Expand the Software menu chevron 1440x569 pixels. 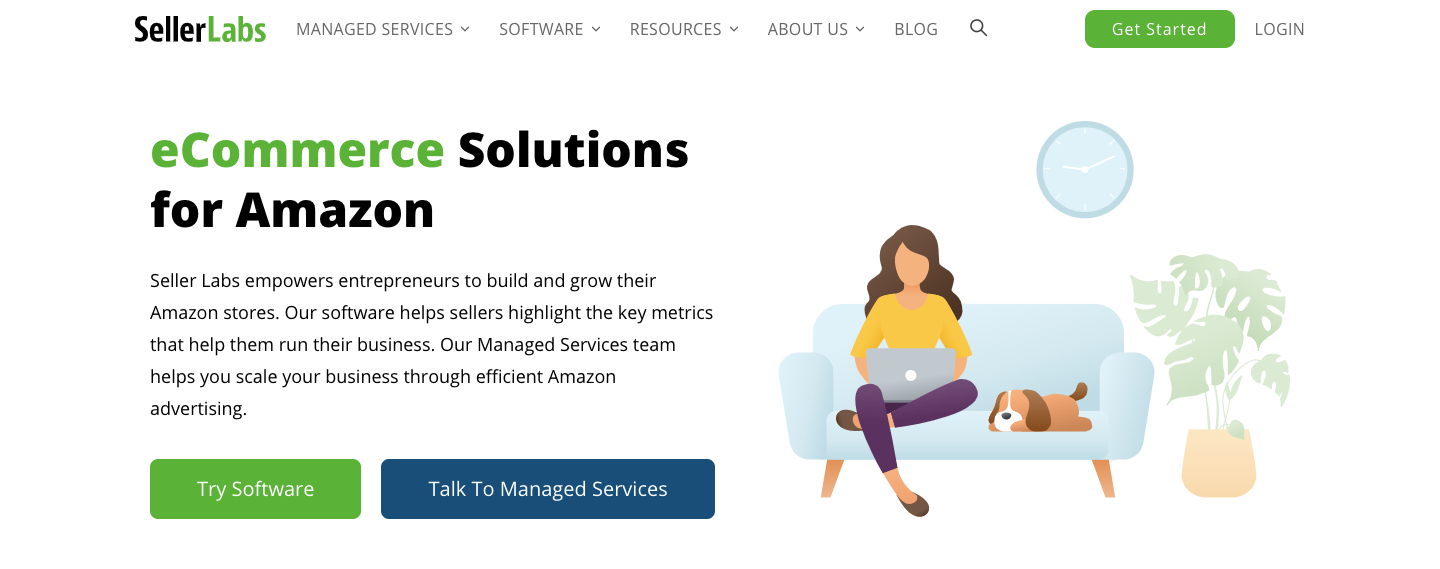coord(596,29)
